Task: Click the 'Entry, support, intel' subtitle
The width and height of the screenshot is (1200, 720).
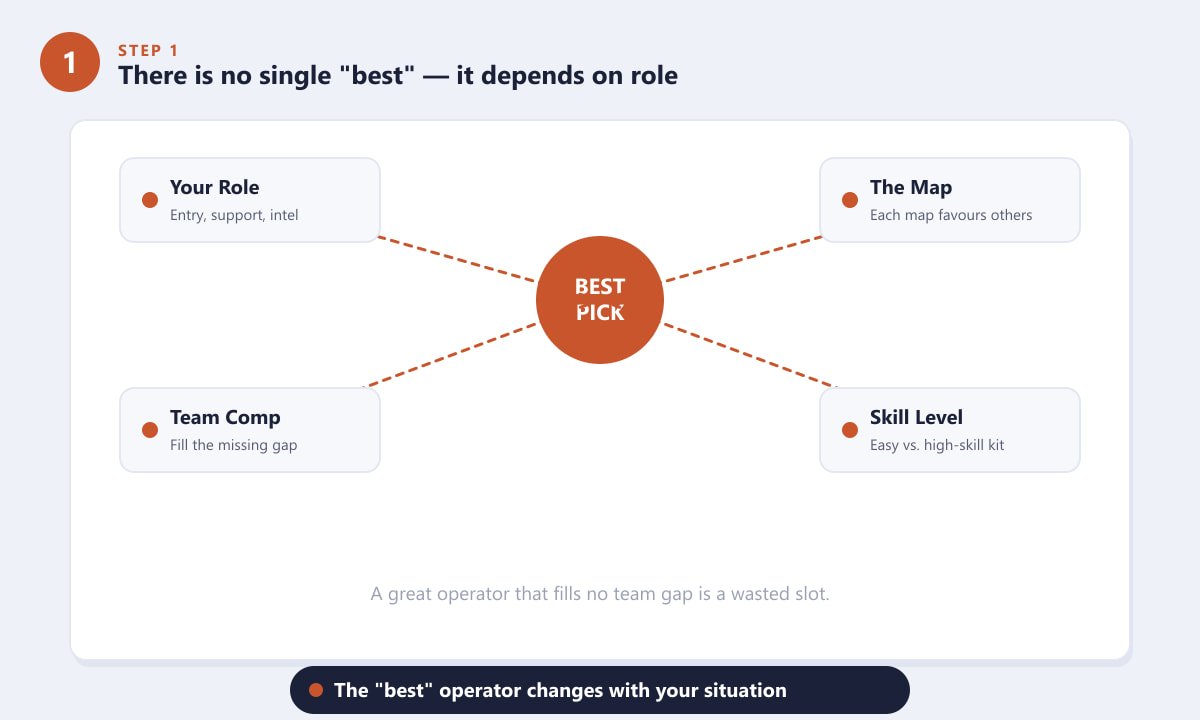Action: pos(234,215)
